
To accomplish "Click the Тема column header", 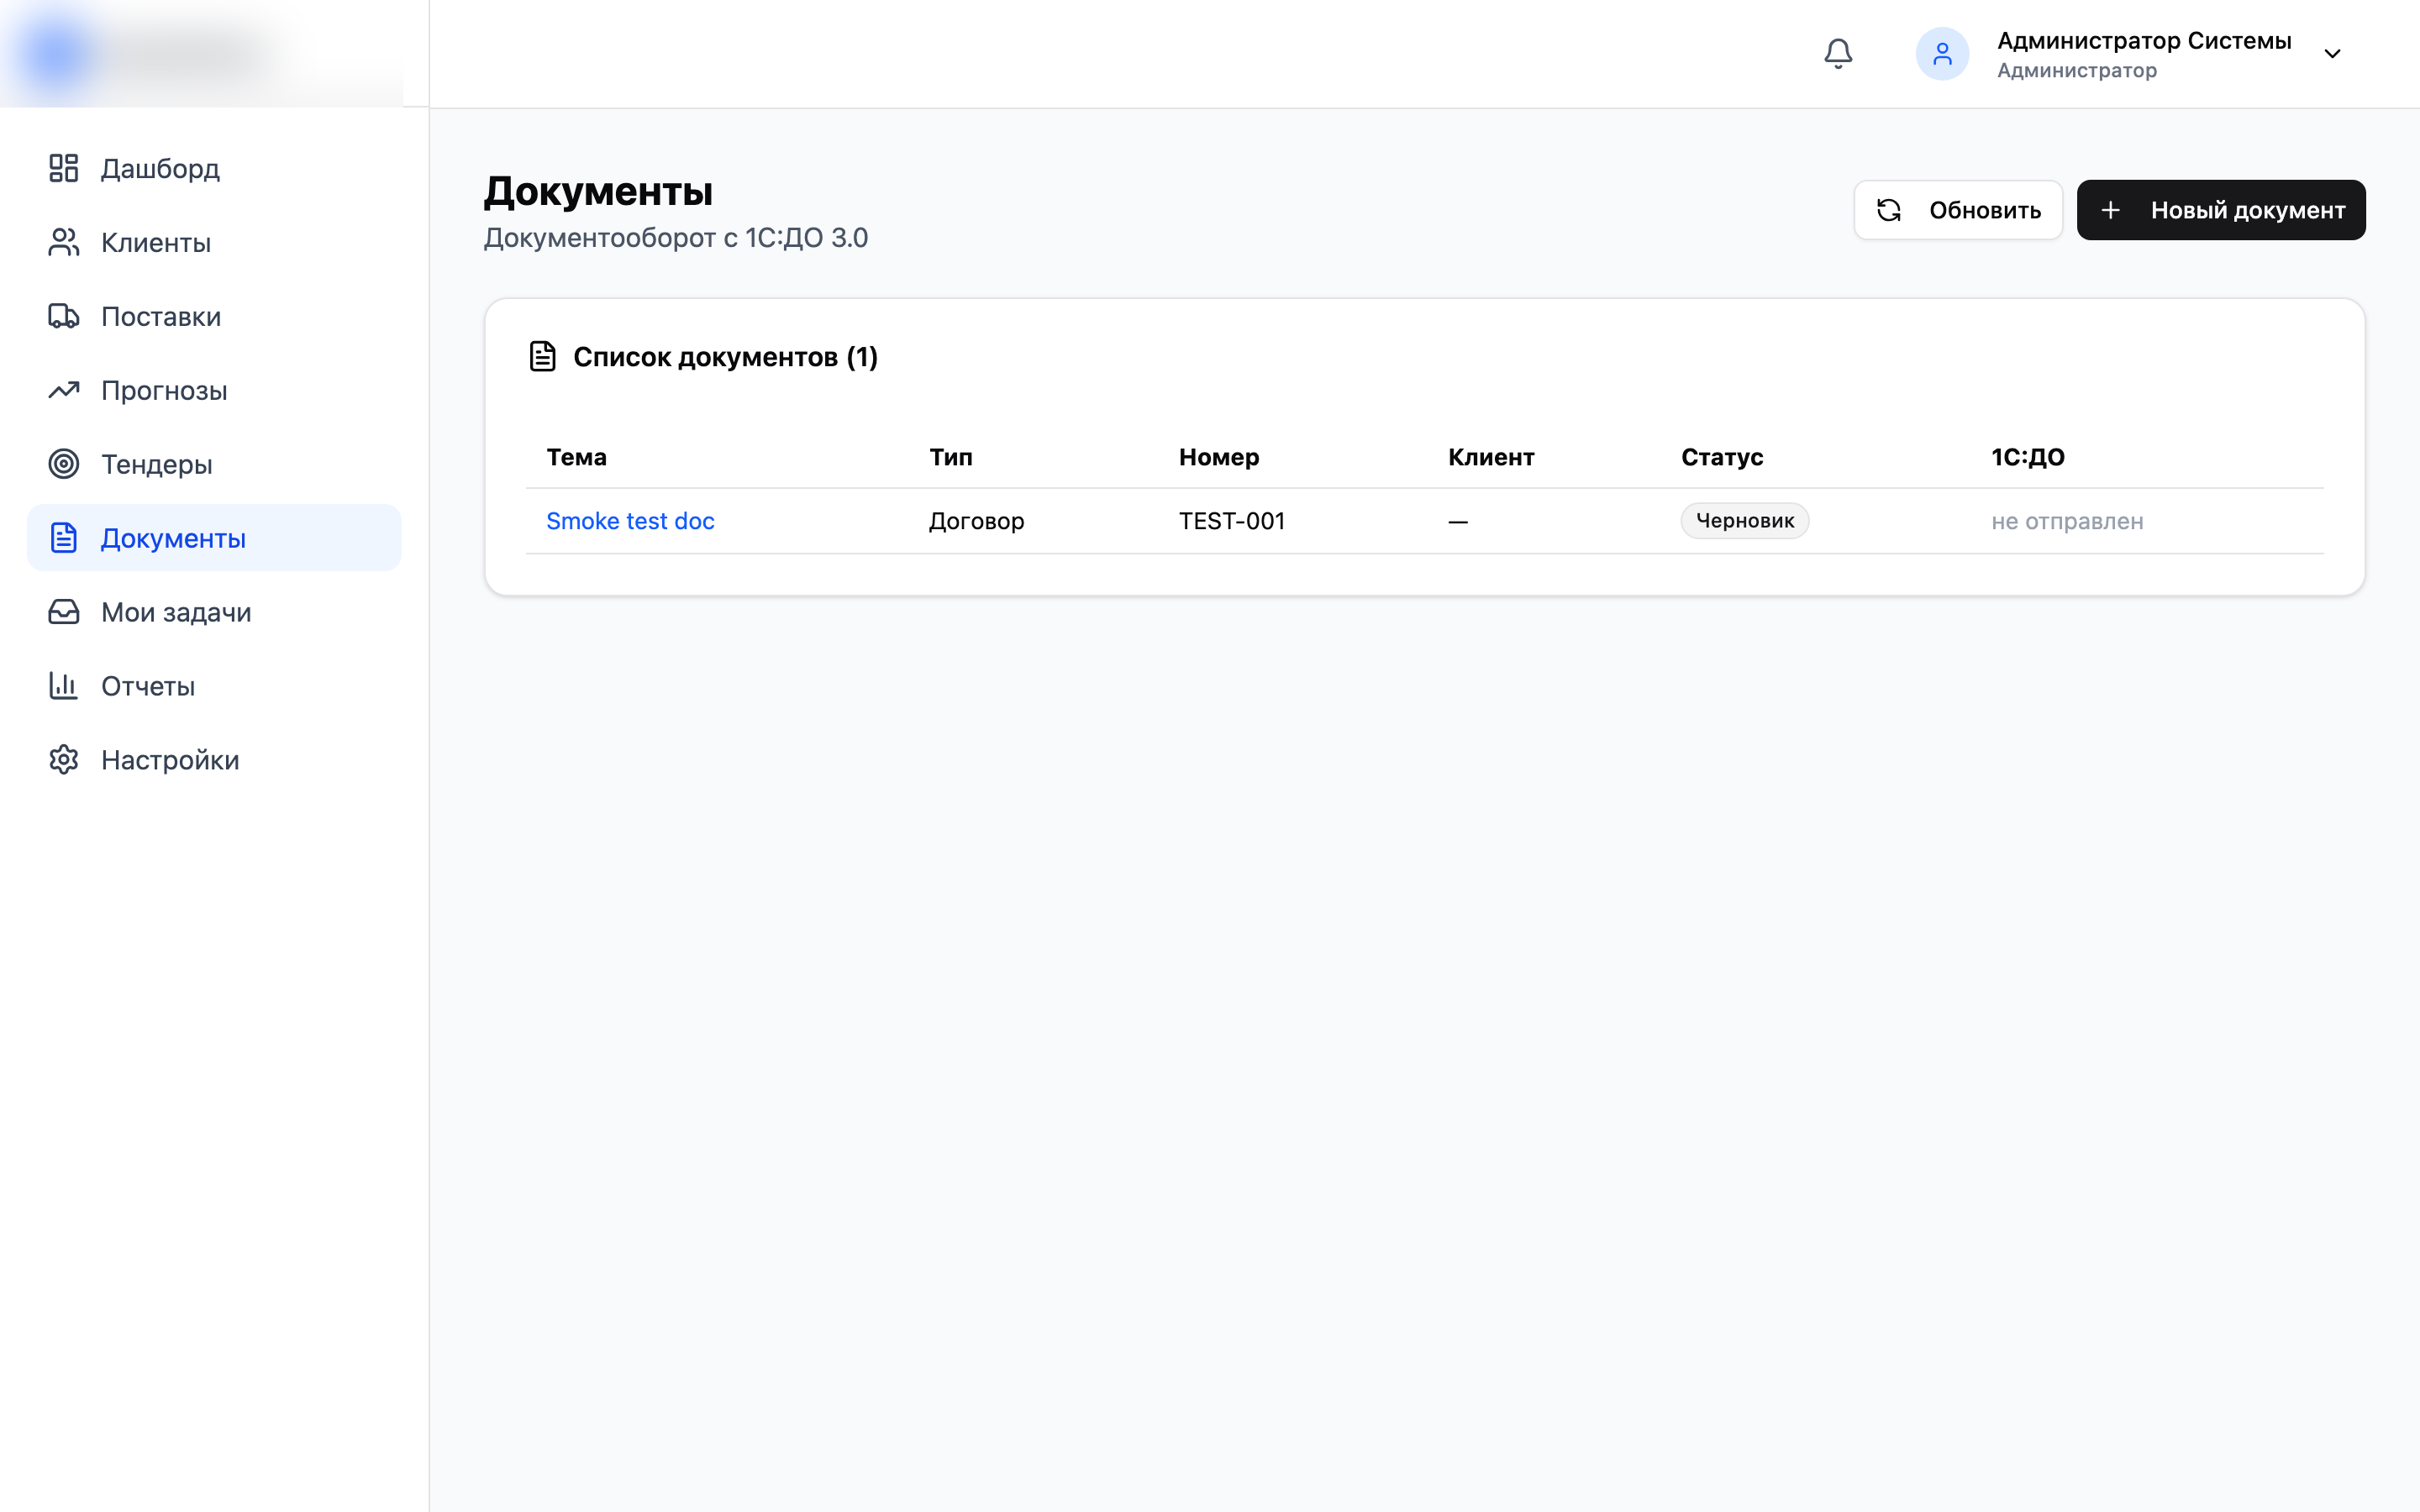I will click(x=576, y=457).
